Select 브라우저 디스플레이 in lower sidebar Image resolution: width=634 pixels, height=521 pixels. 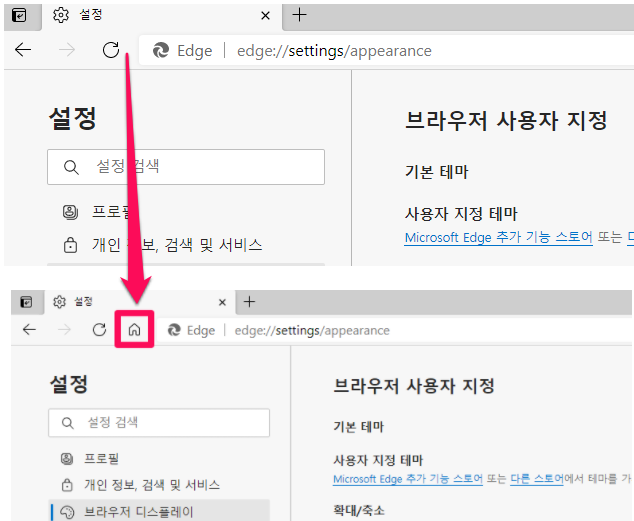tap(159, 512)
